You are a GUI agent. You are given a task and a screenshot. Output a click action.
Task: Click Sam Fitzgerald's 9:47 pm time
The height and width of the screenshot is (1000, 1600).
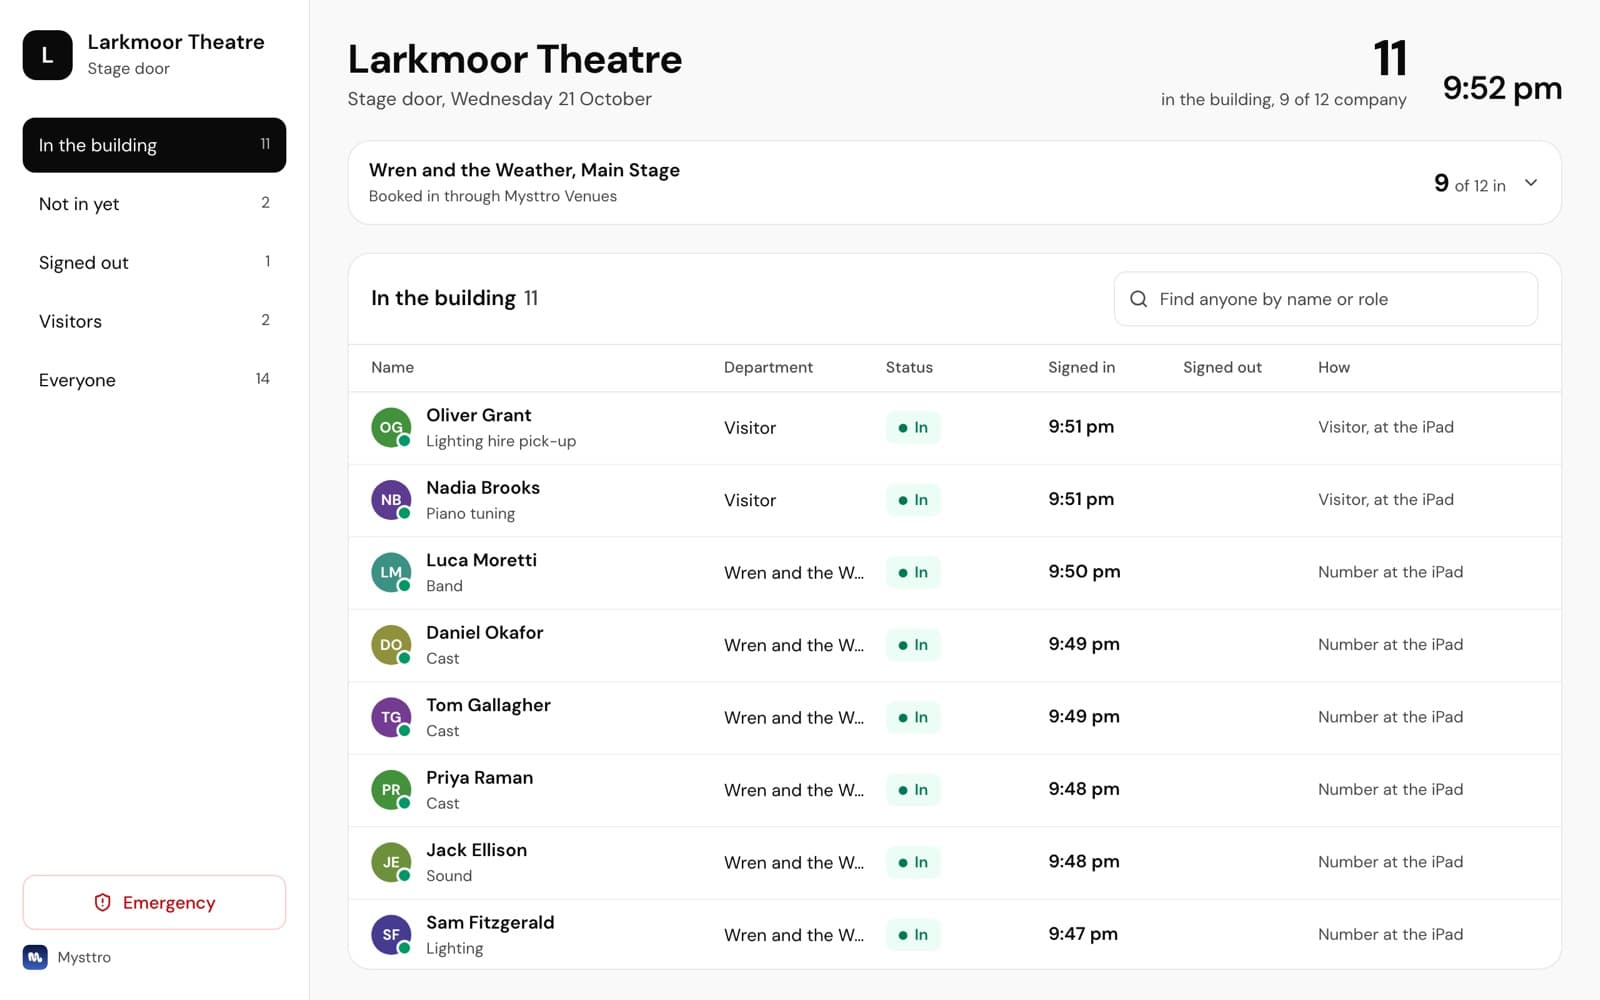(1083, 934)
